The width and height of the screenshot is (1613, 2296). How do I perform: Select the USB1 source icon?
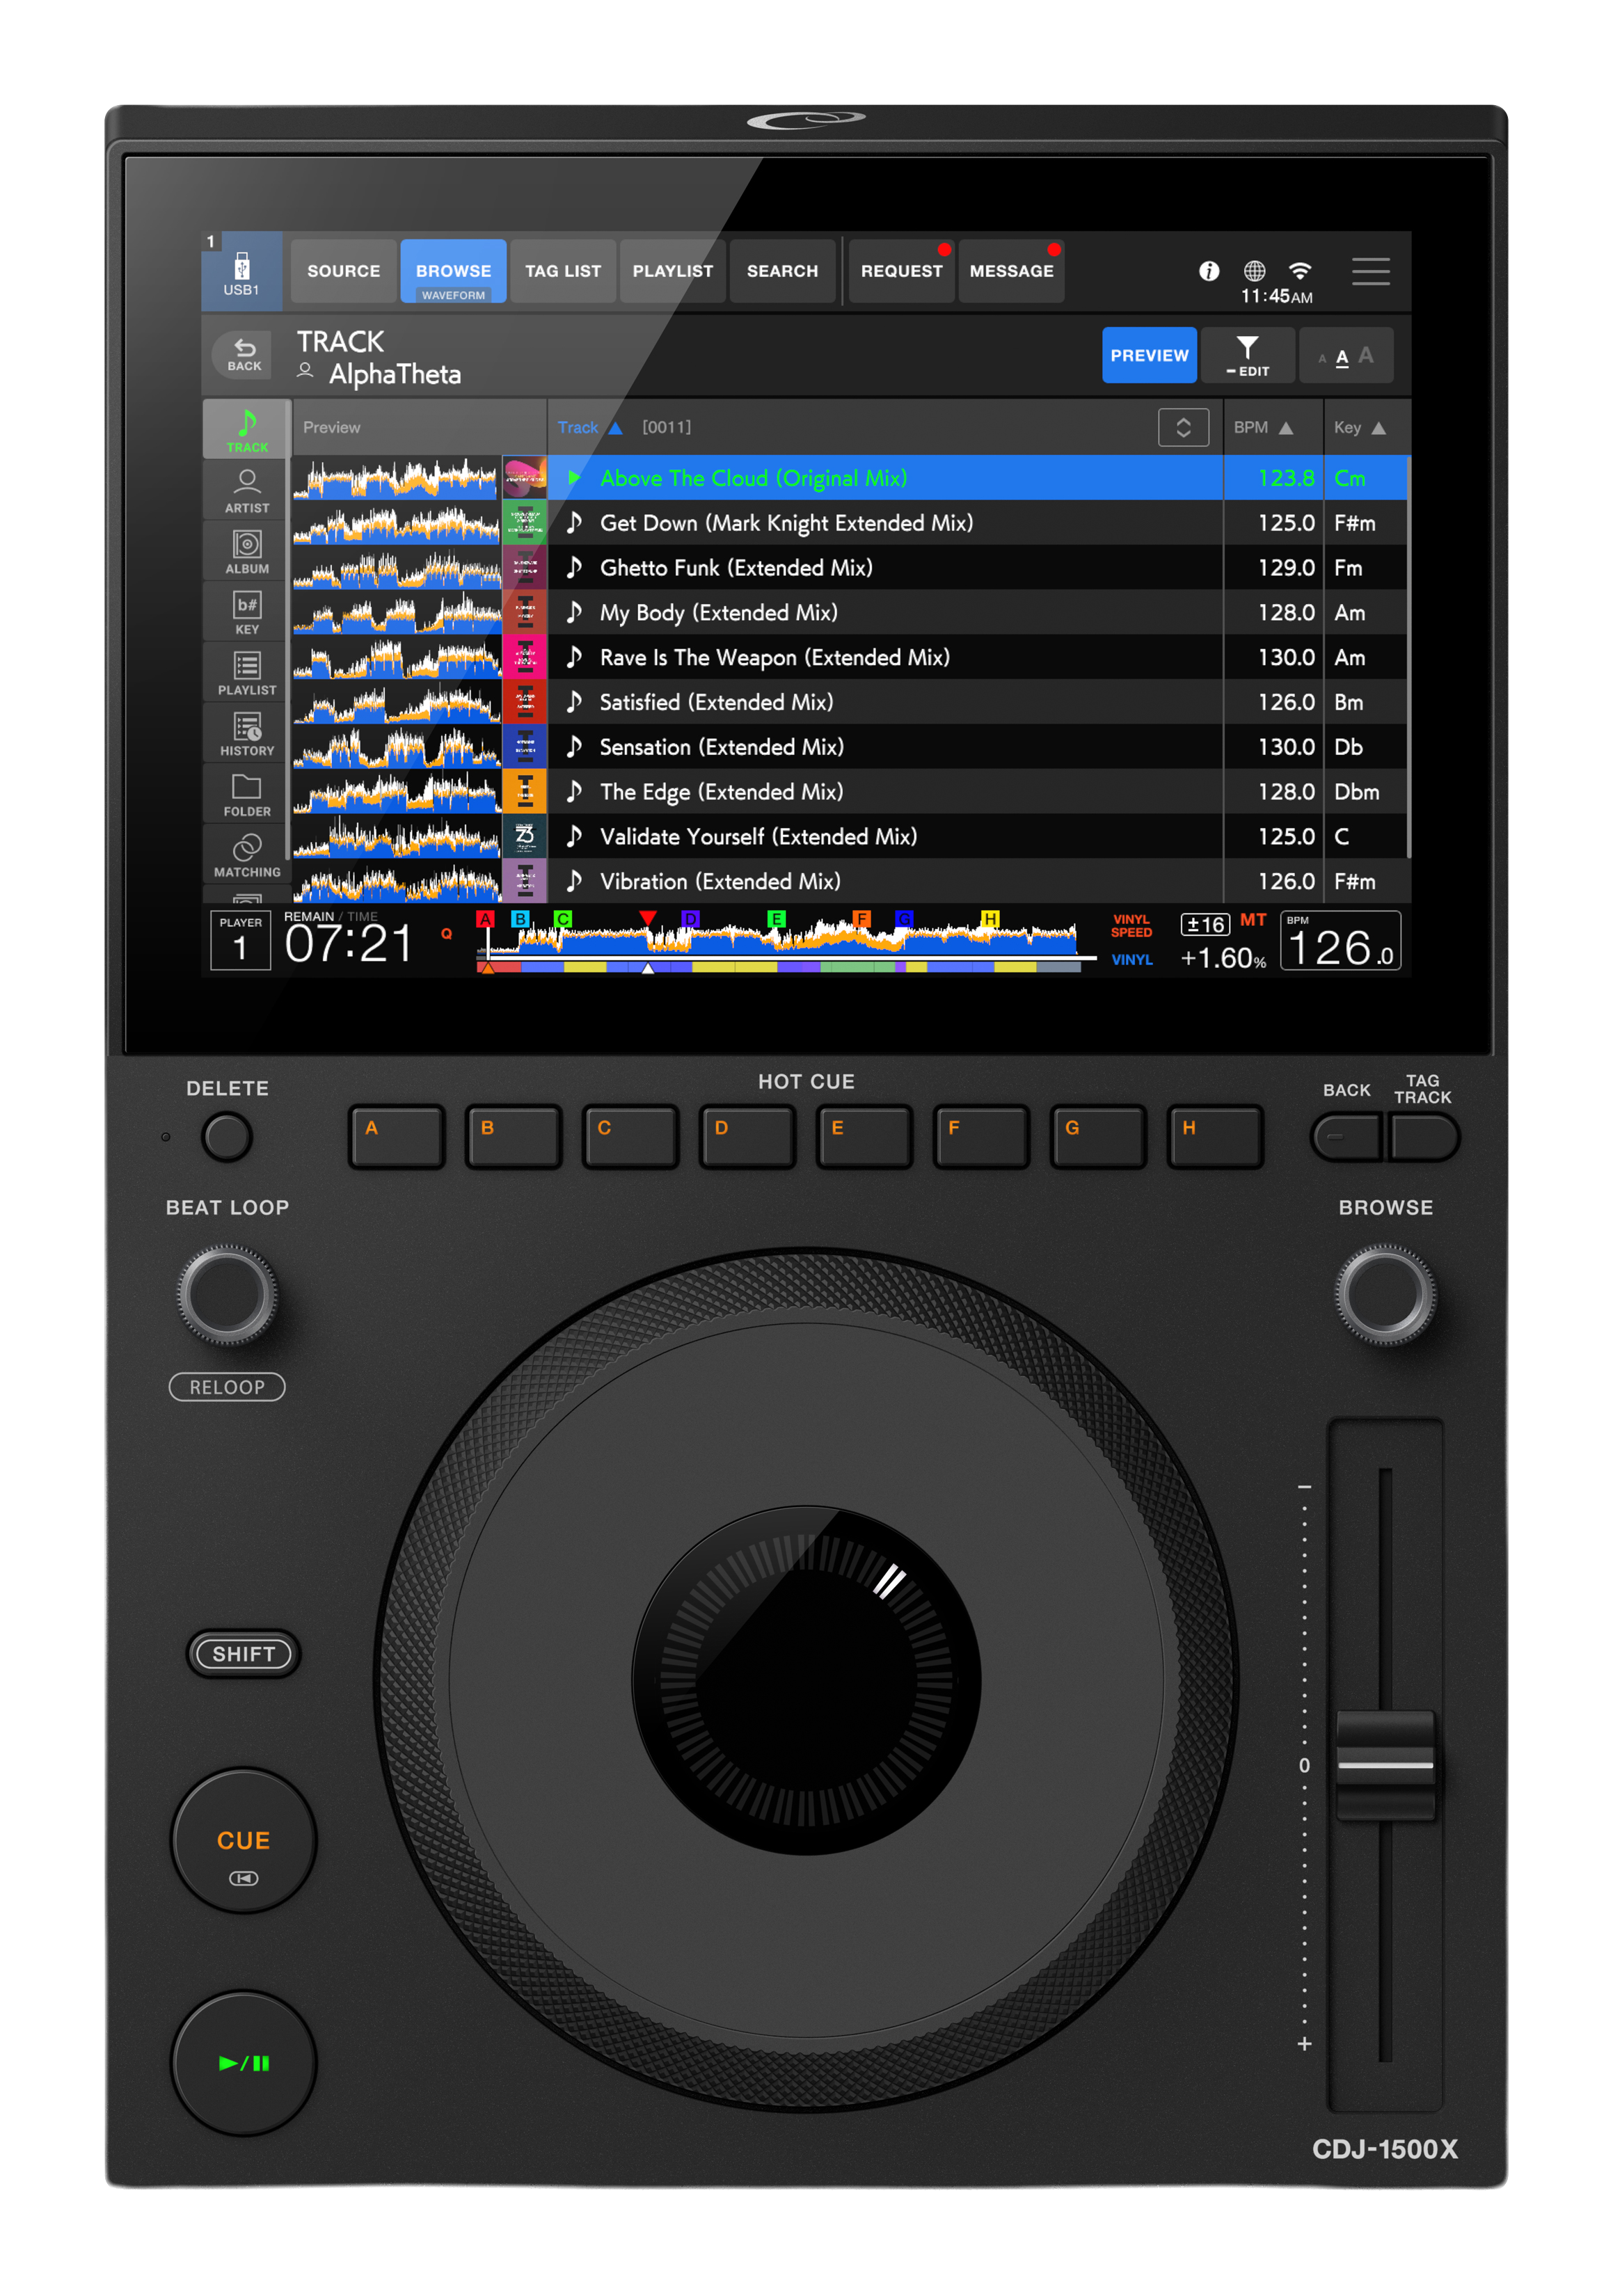point(241,271)
